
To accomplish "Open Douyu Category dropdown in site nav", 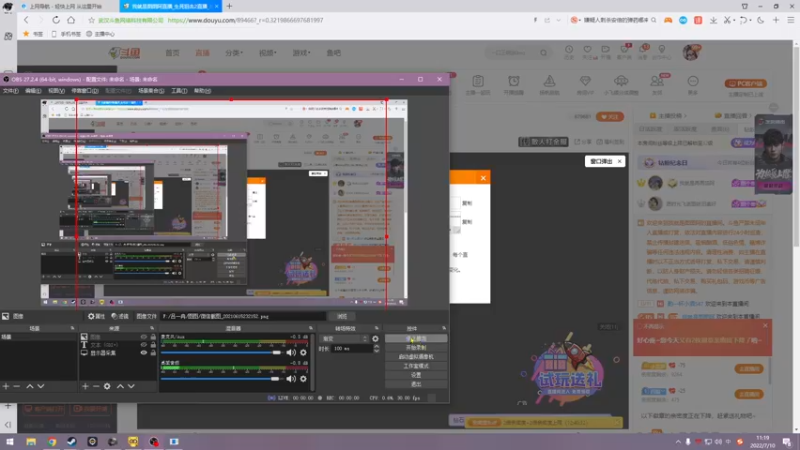I will (234, 53).
